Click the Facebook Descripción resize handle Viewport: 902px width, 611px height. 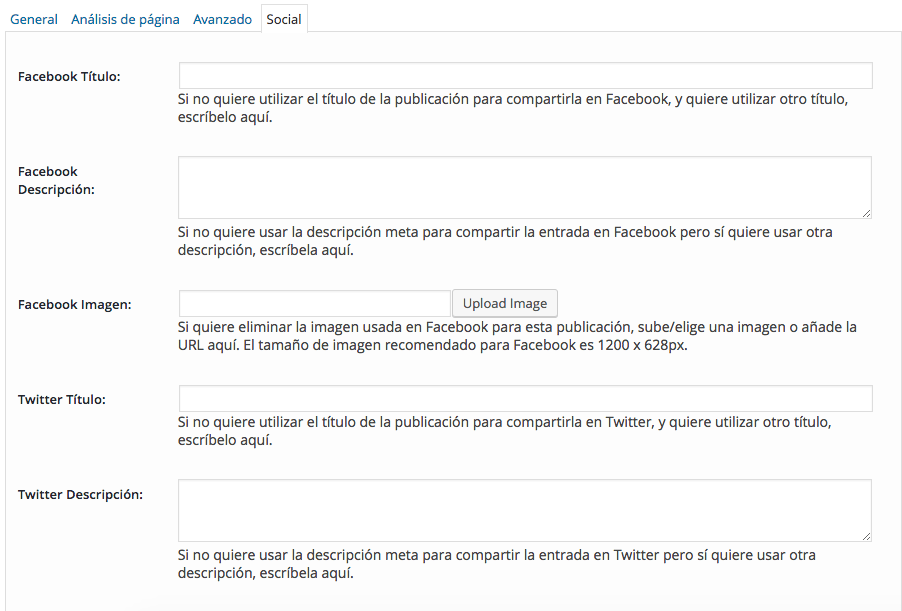point(866,213)
